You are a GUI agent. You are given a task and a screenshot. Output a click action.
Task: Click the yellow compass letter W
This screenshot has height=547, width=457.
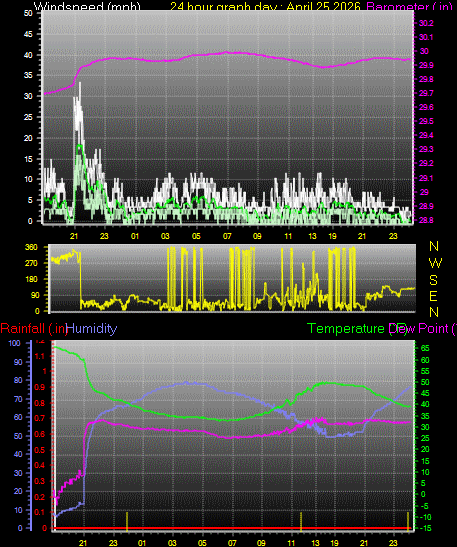[435, 263]
